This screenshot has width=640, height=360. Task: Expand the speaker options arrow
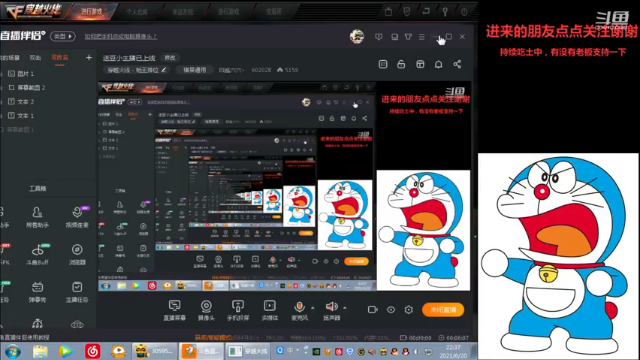344,308
